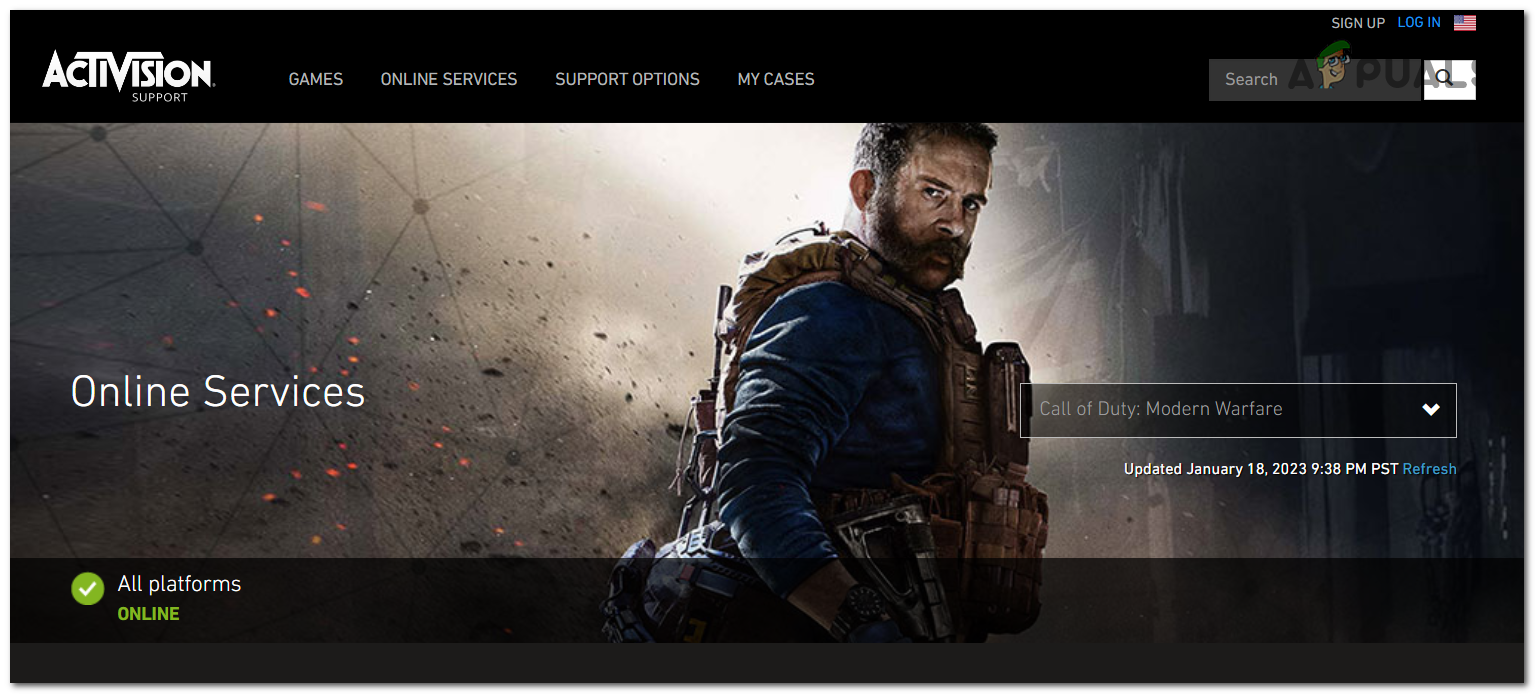Image resolution: width=1535 pixels, height=694 pixels.
Task: Expand the game selection dropdown
Action: (x=1237, y=410)
